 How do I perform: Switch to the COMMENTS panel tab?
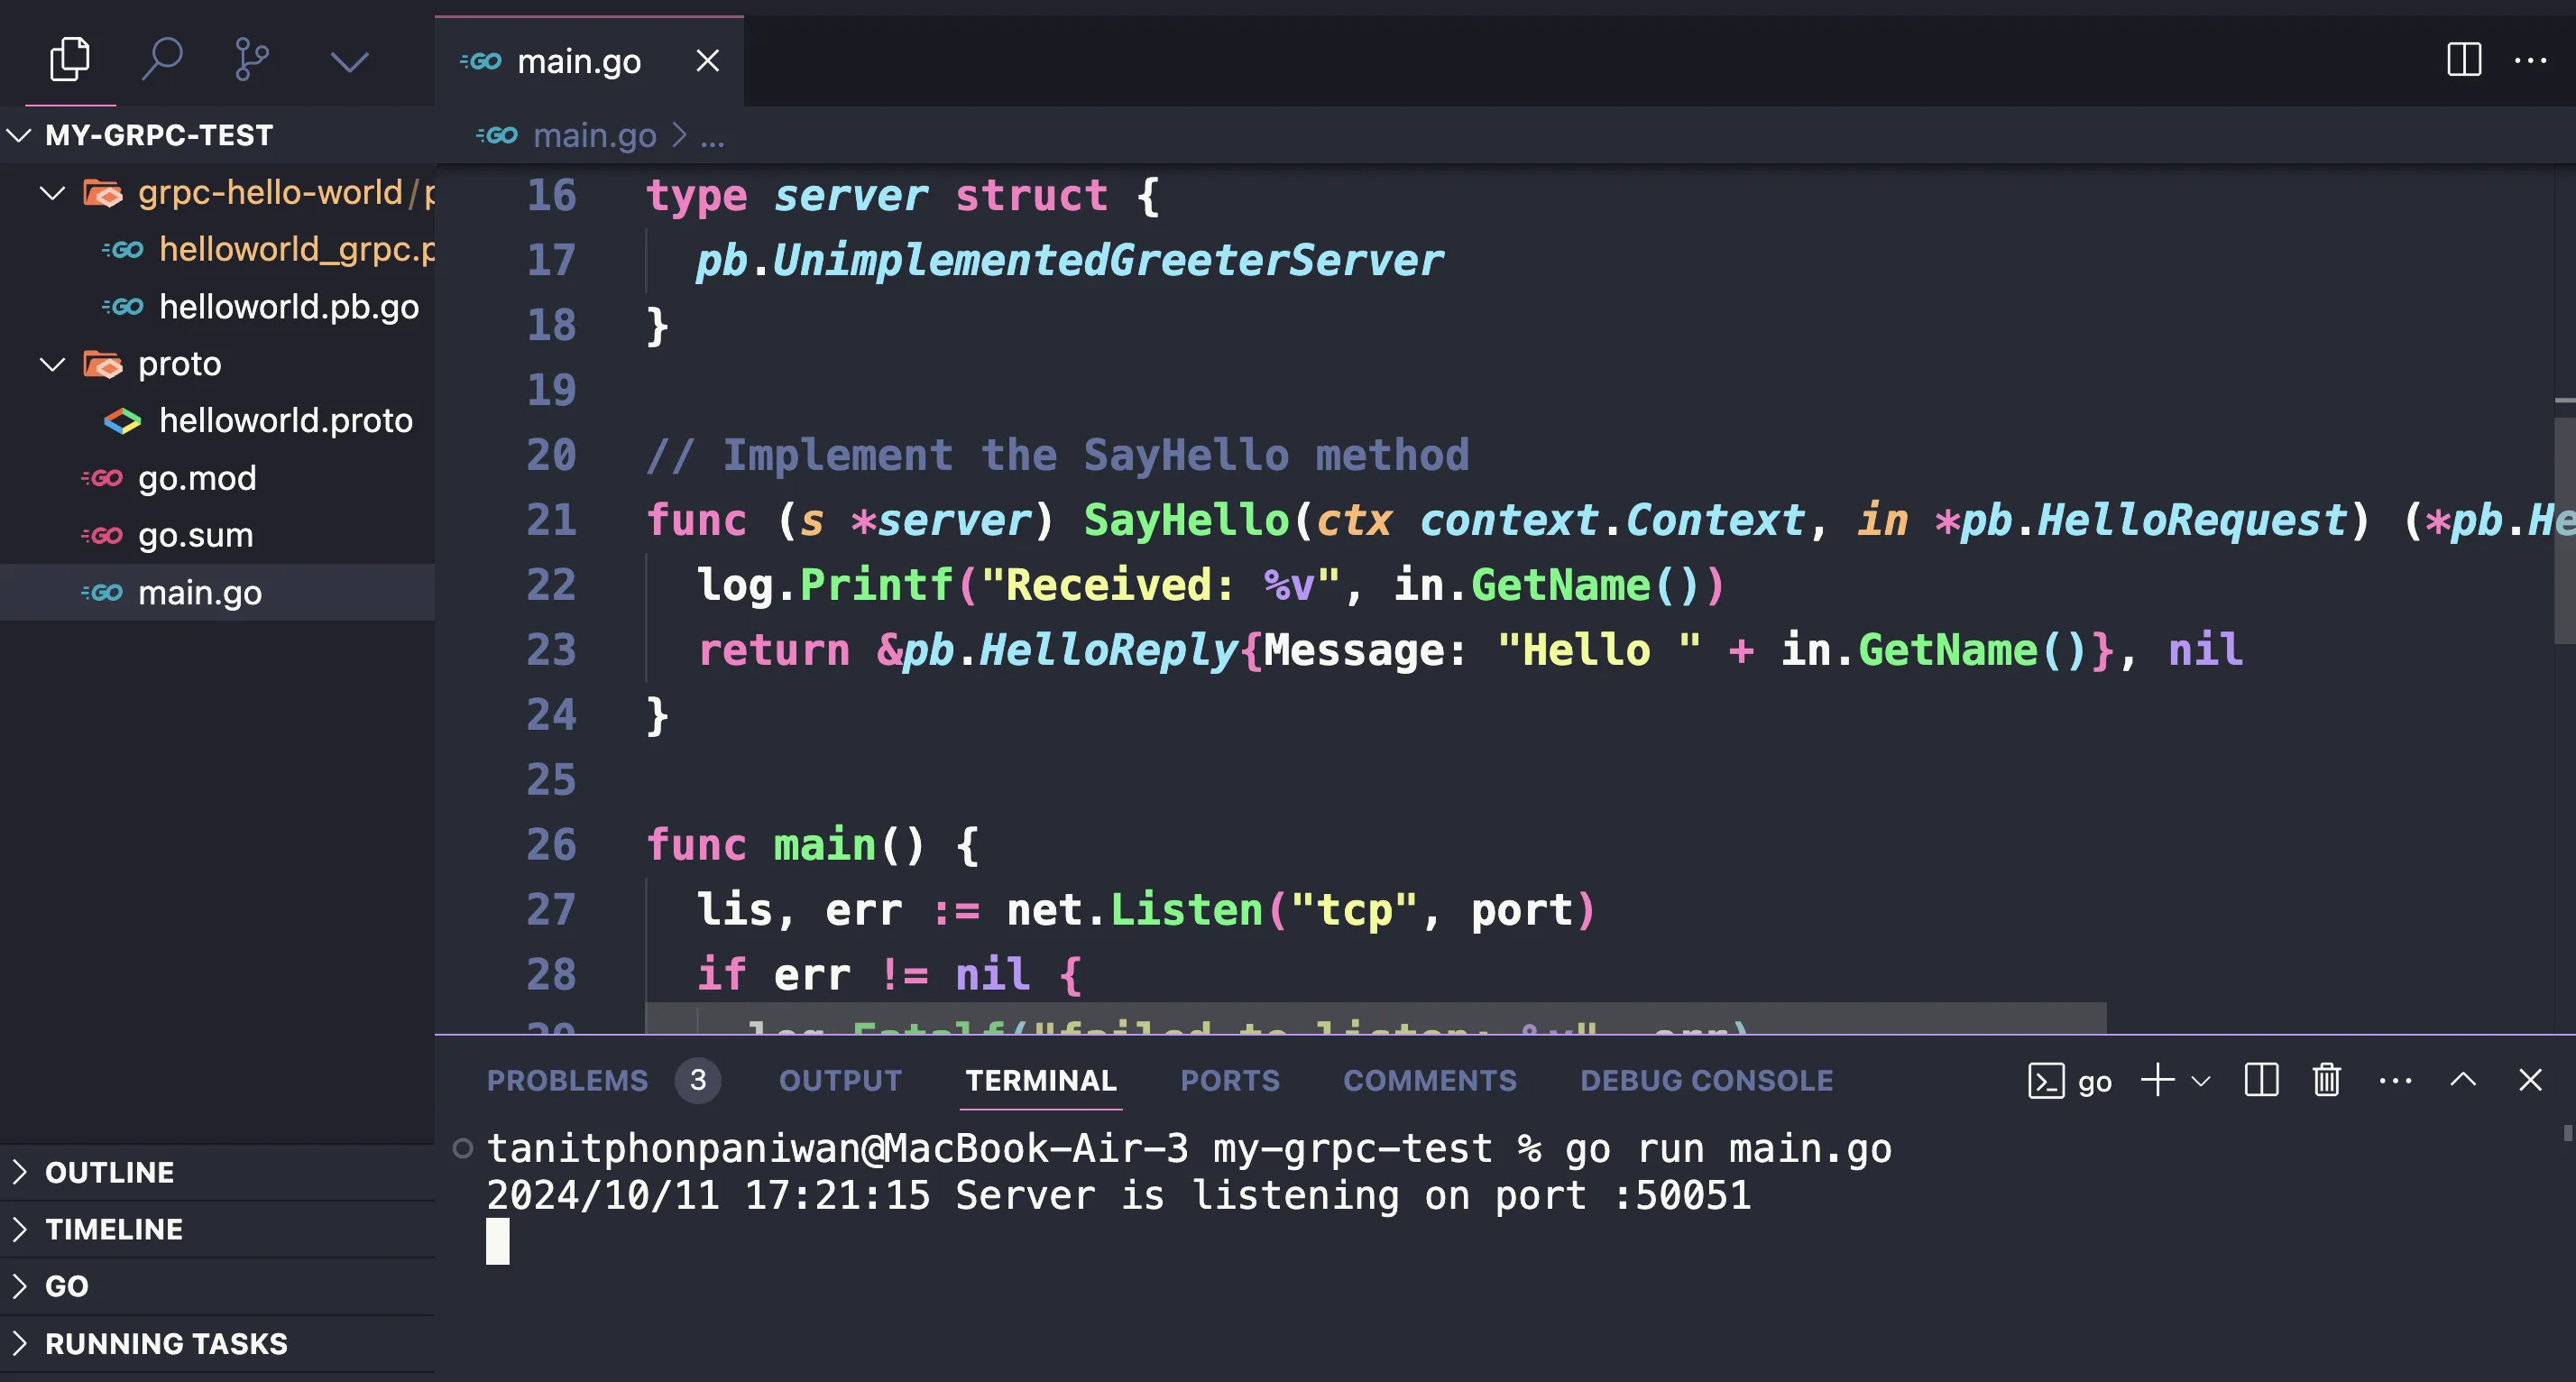tap(1429, 1080)
